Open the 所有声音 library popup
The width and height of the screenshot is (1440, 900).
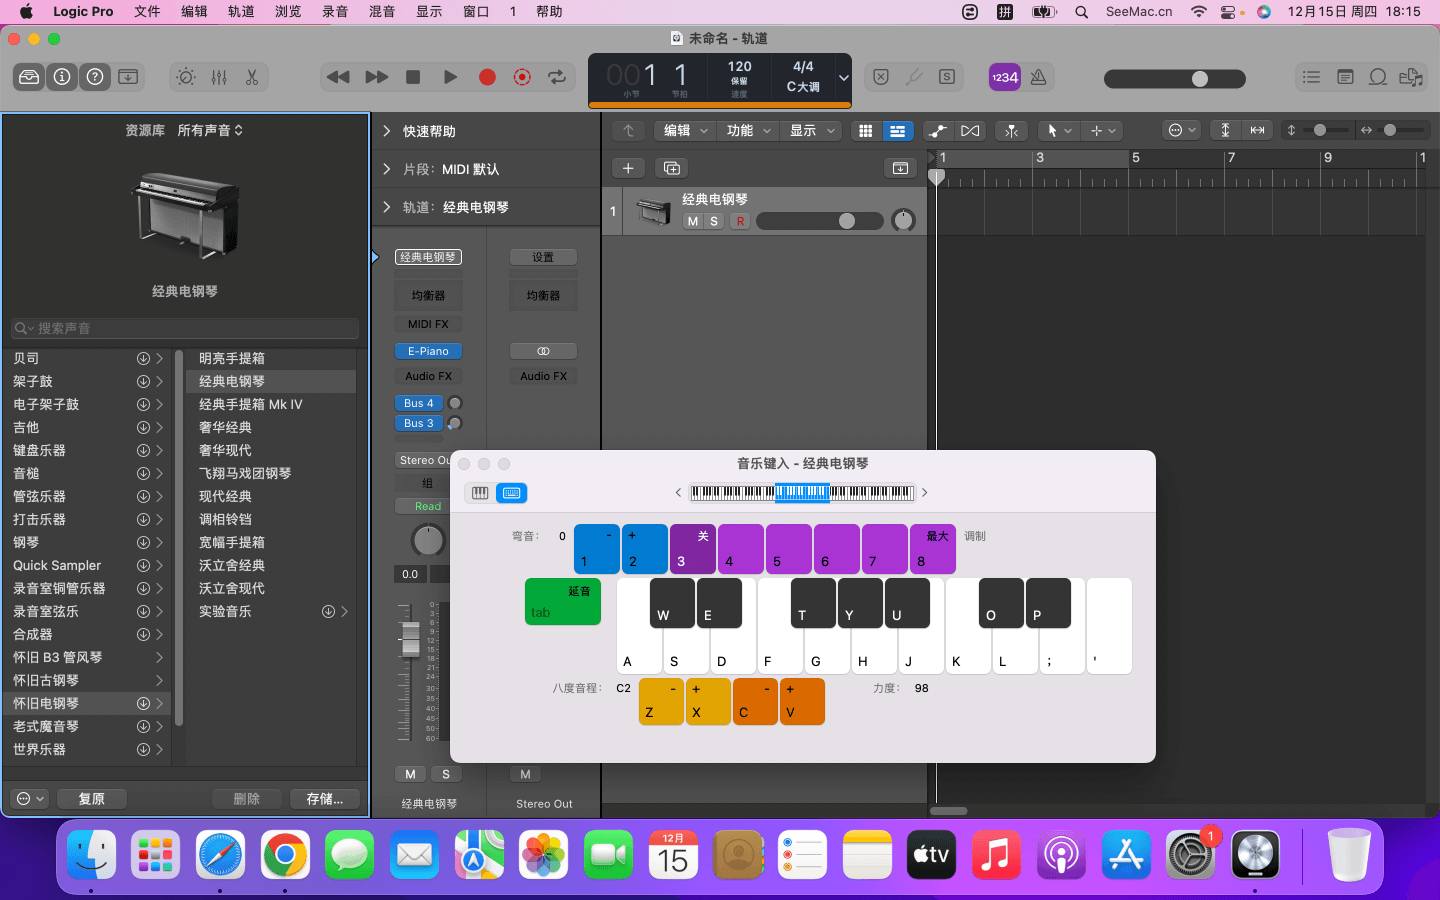[210, 130]
